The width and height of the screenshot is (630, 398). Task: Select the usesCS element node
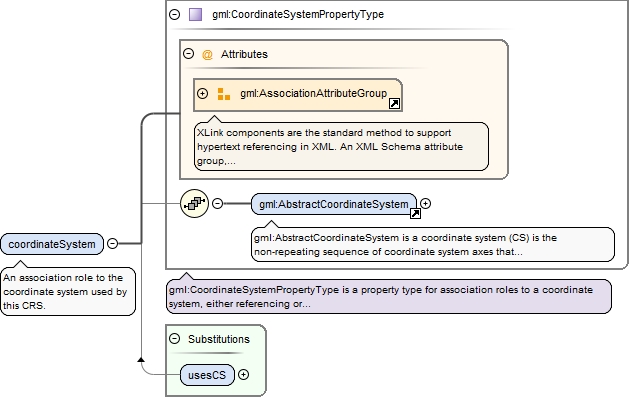pyautogui.click(x=207, y=375)
